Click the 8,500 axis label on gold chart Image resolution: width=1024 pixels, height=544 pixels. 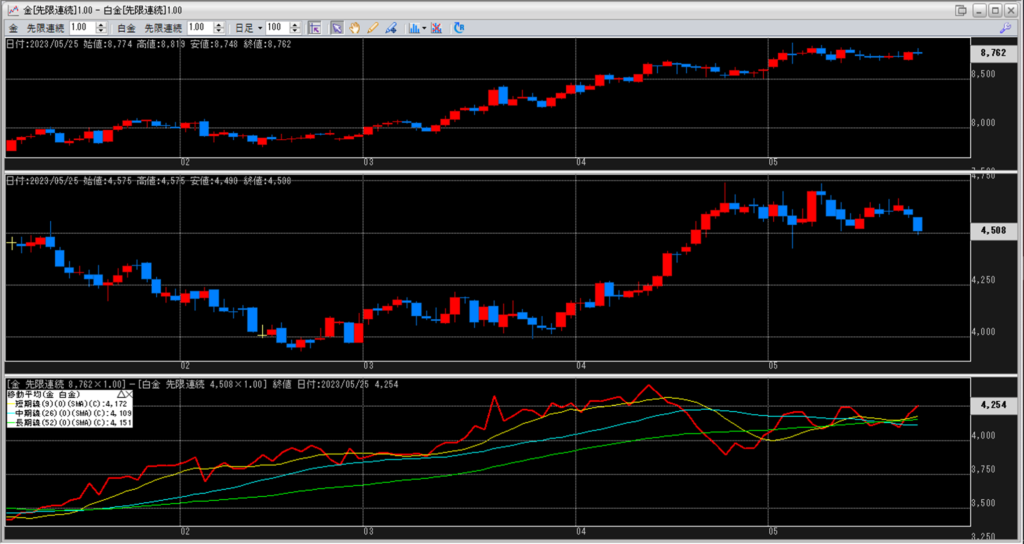[x=982, y=74]
